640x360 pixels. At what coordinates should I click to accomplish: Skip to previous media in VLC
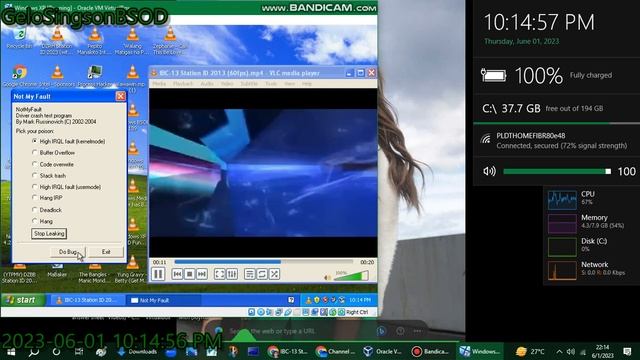[177, 274]
